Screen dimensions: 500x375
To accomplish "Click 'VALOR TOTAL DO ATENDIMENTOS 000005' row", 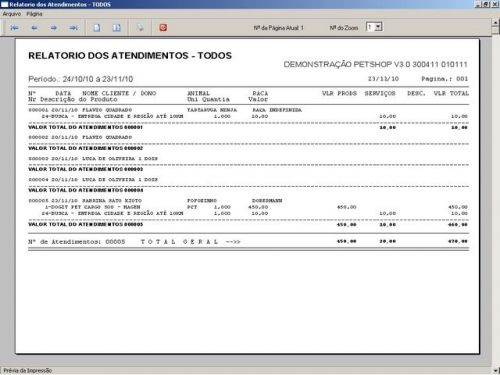I will click(x=248, y=224).
